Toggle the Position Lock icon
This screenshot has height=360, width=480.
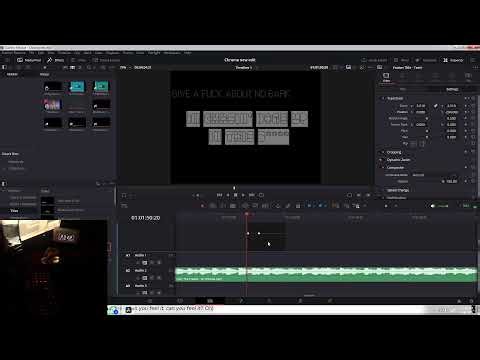(298, 206)
